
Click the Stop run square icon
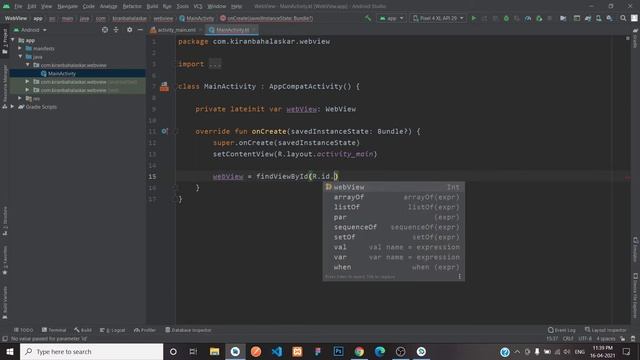tap(549, 18)
